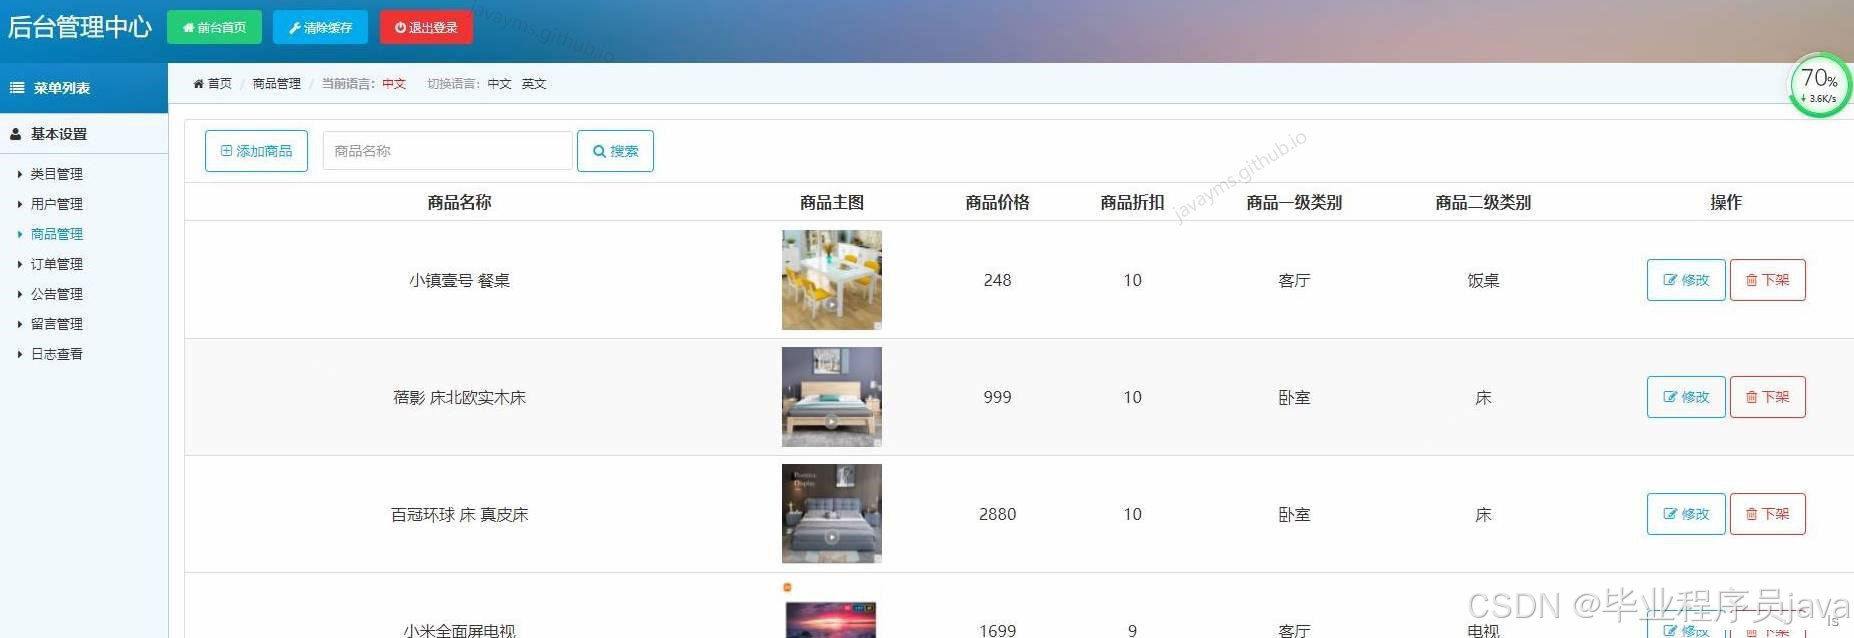Click the 商品价格 column header
1854x638 pixels.
(997, 202)
